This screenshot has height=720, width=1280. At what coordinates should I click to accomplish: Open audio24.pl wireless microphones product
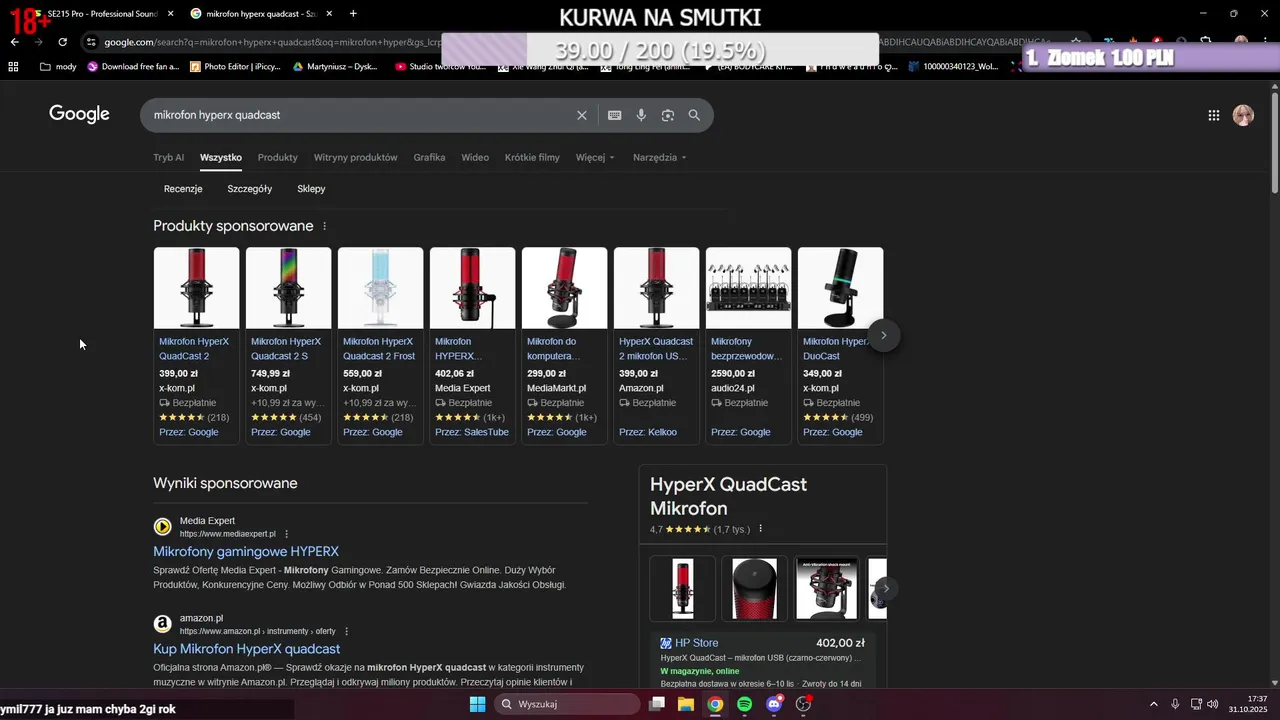(748, 345)
